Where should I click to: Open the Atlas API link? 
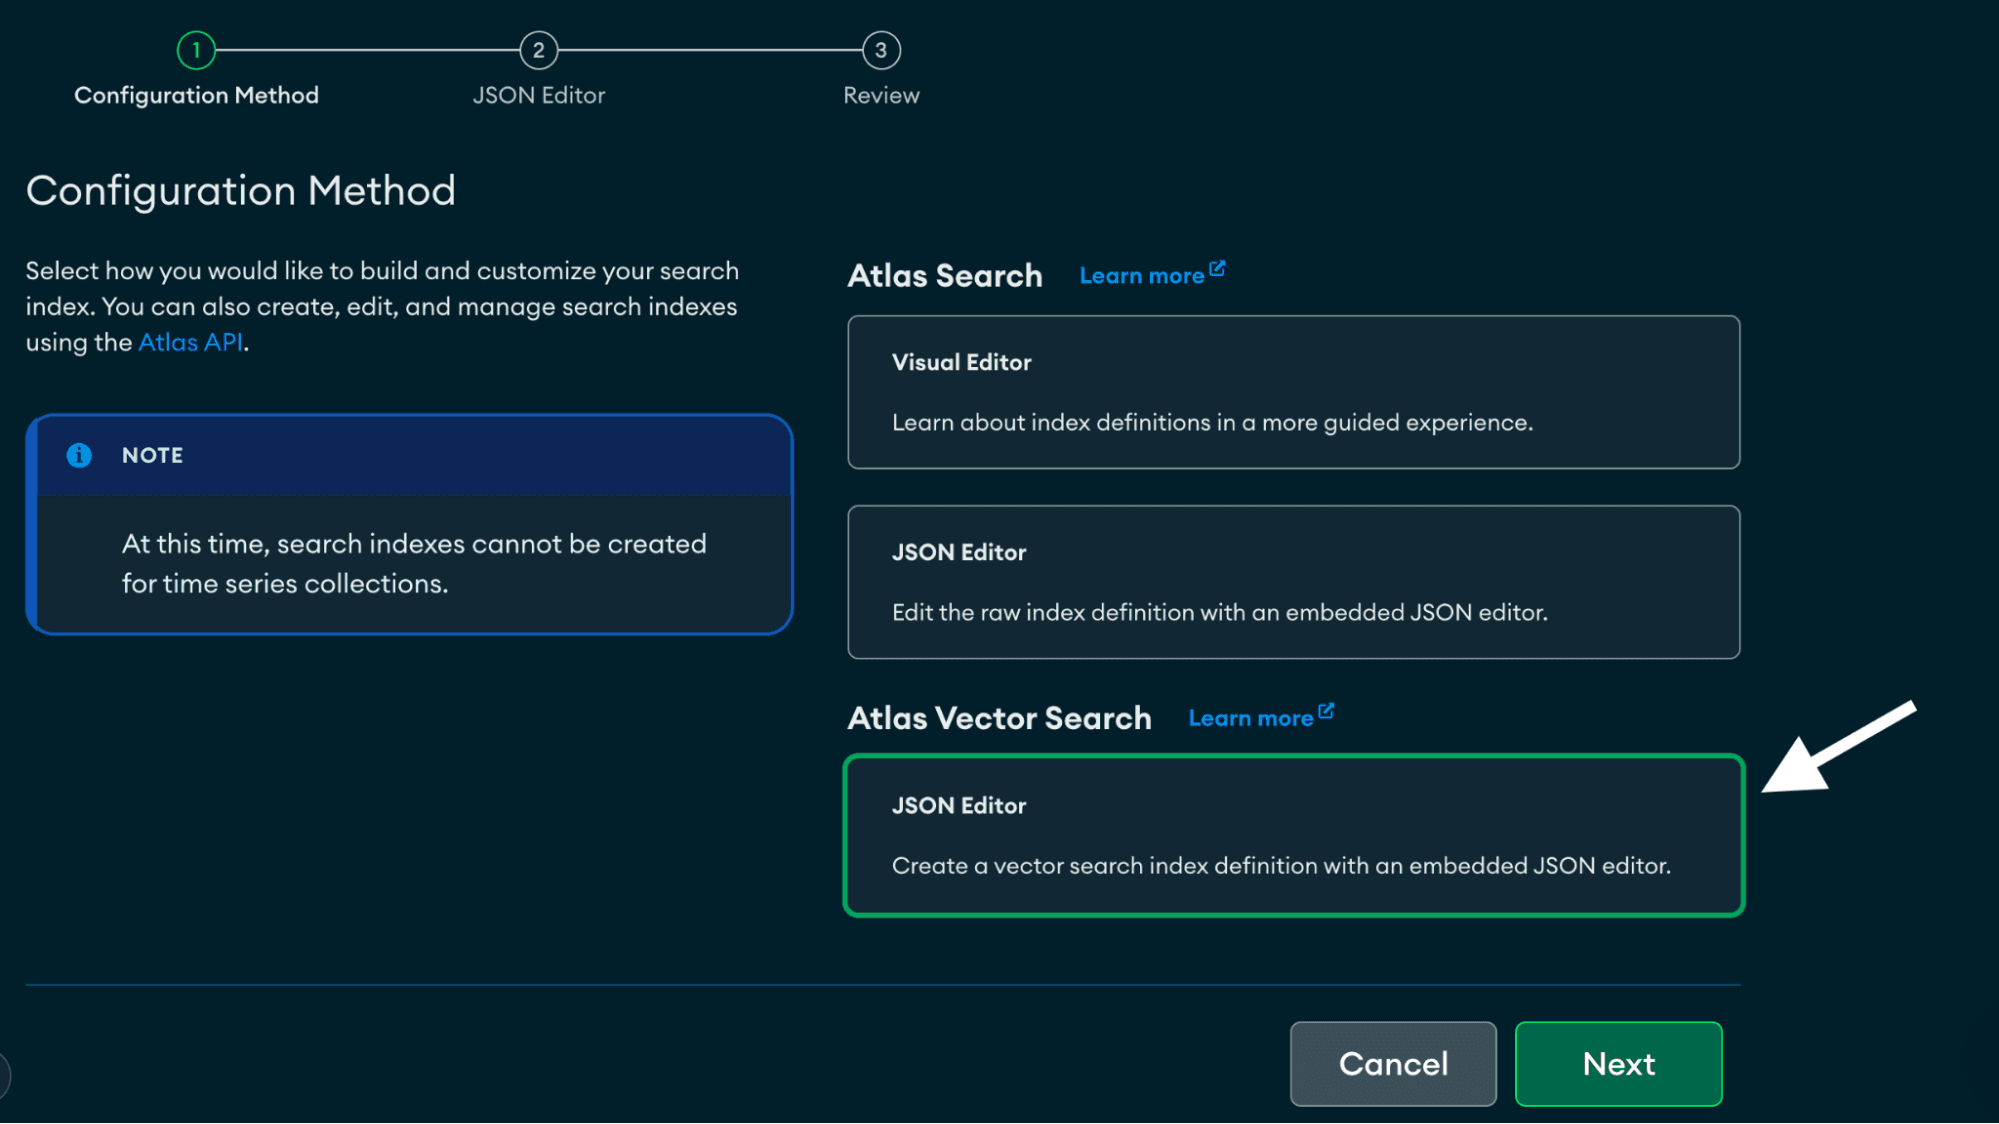[190, 342]
